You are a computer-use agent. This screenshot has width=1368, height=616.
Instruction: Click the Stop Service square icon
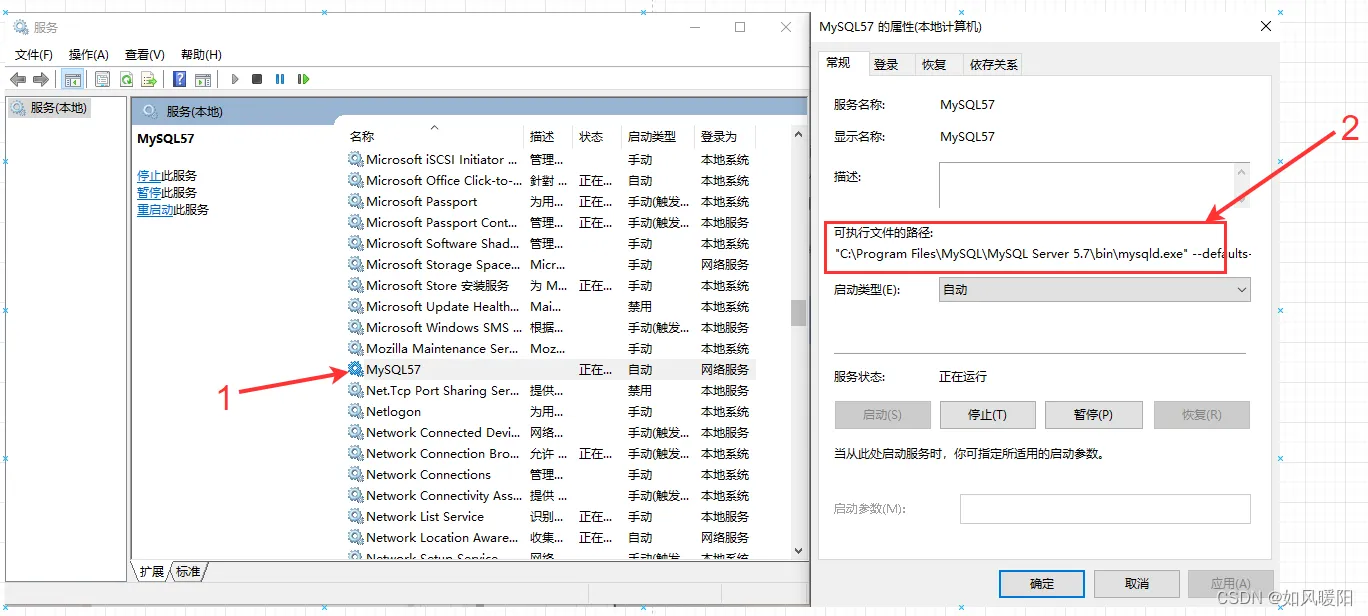pos(257,79)
